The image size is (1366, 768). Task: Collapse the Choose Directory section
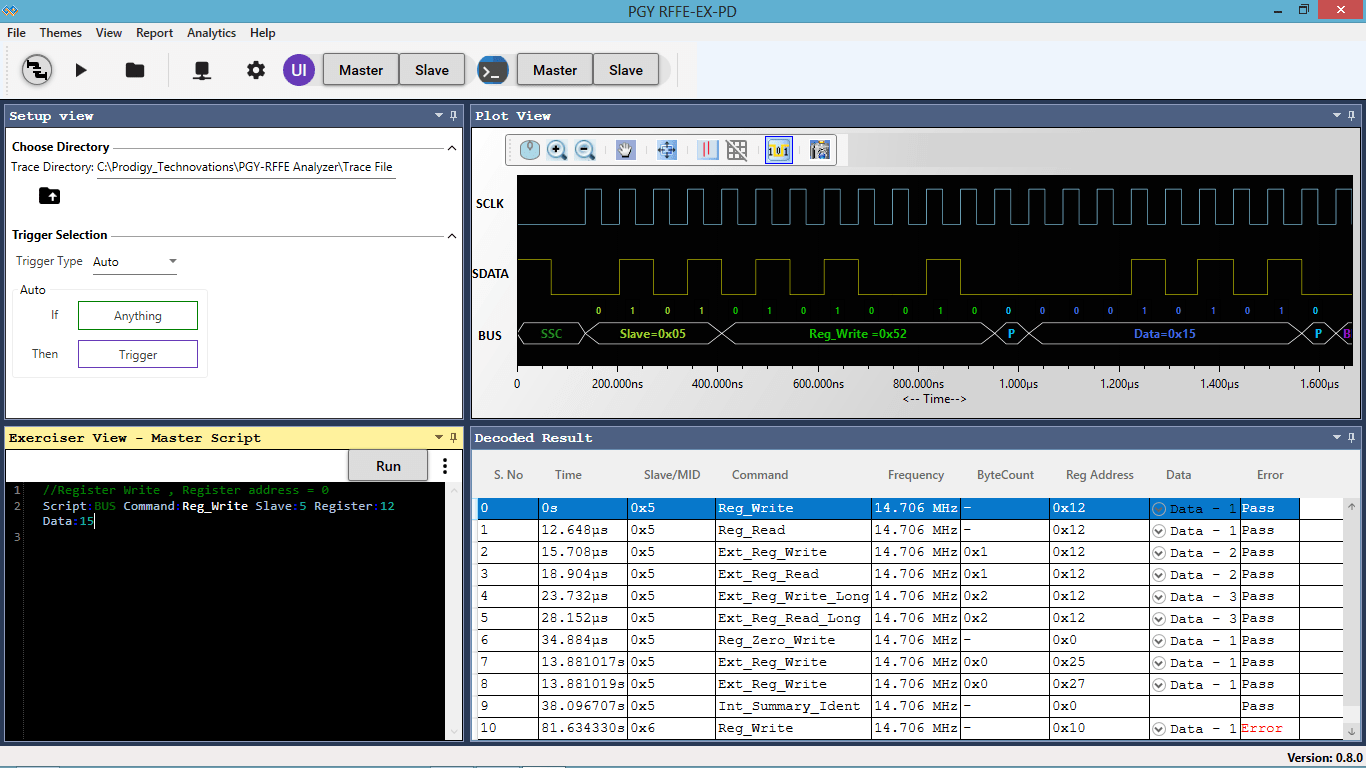(x=452, y=148)
